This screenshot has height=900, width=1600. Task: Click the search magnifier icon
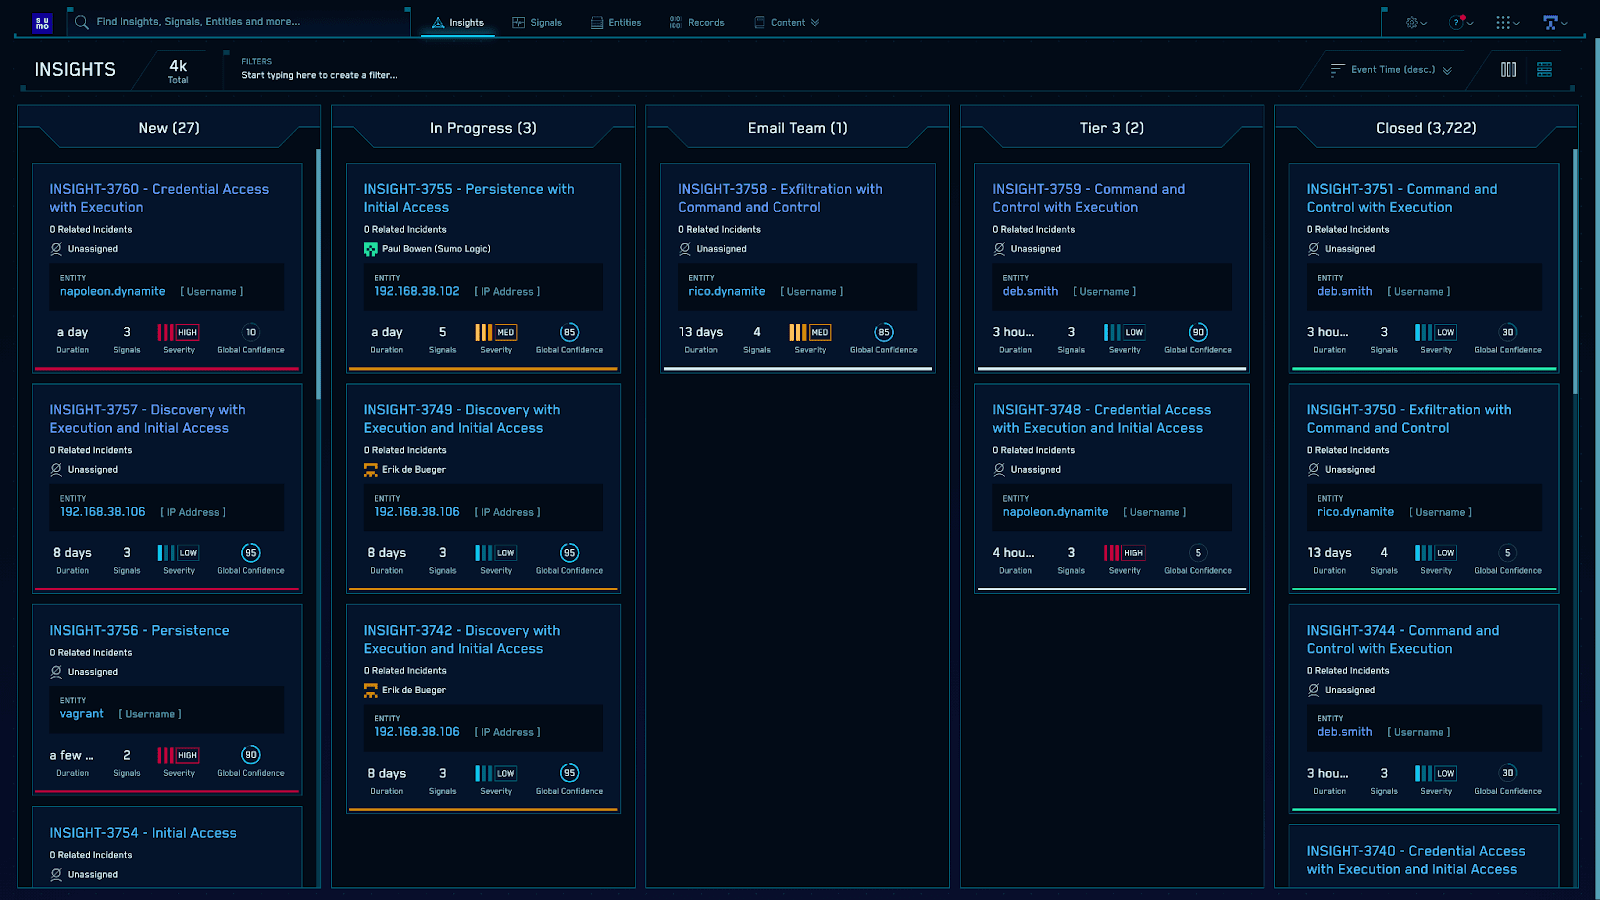pyautogui.click(x=82, y=22)
